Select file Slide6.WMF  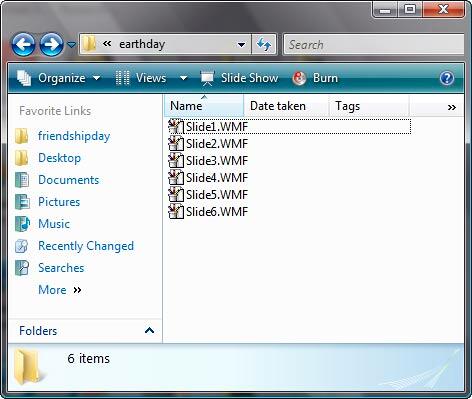[217, 212]
